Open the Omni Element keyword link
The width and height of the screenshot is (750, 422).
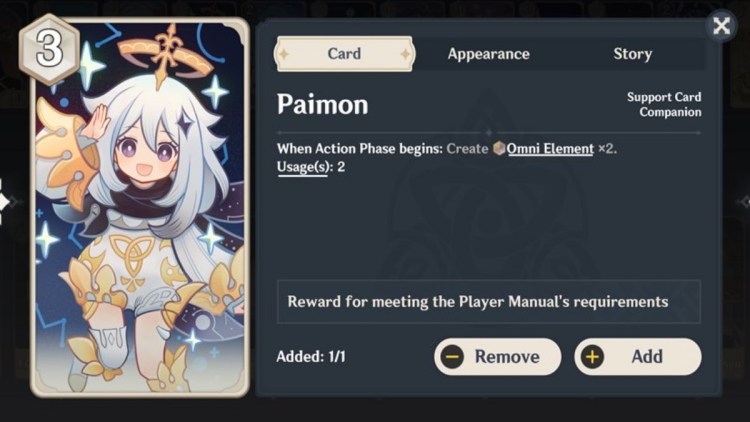pyautogui.click(x=550, y=149)
